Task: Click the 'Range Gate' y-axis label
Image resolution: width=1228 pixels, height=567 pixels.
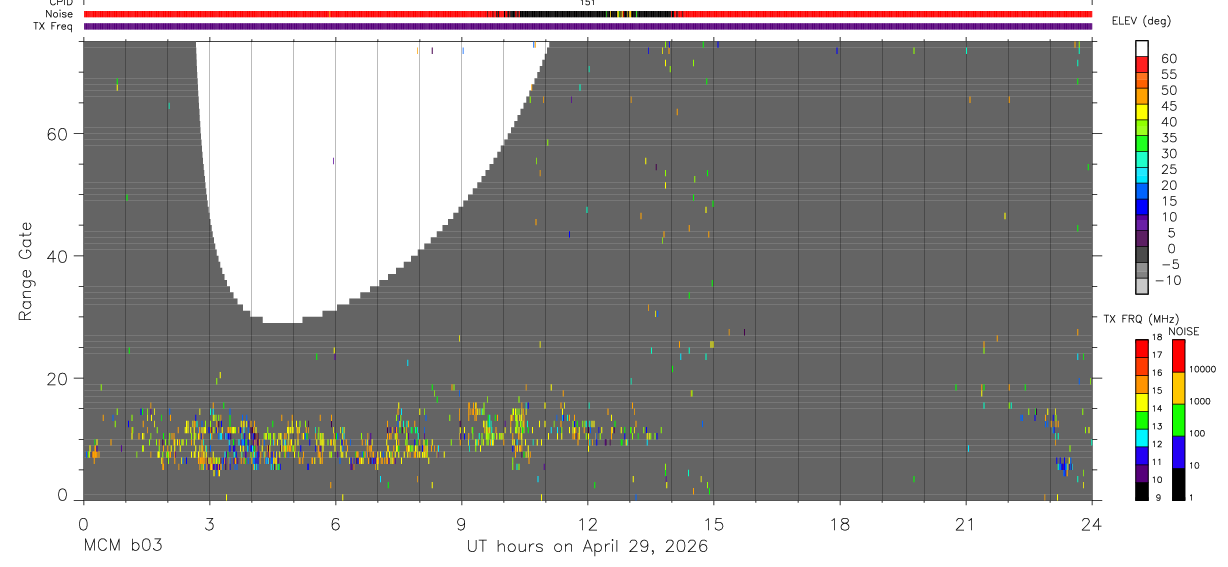Action: tap(26, 271)
